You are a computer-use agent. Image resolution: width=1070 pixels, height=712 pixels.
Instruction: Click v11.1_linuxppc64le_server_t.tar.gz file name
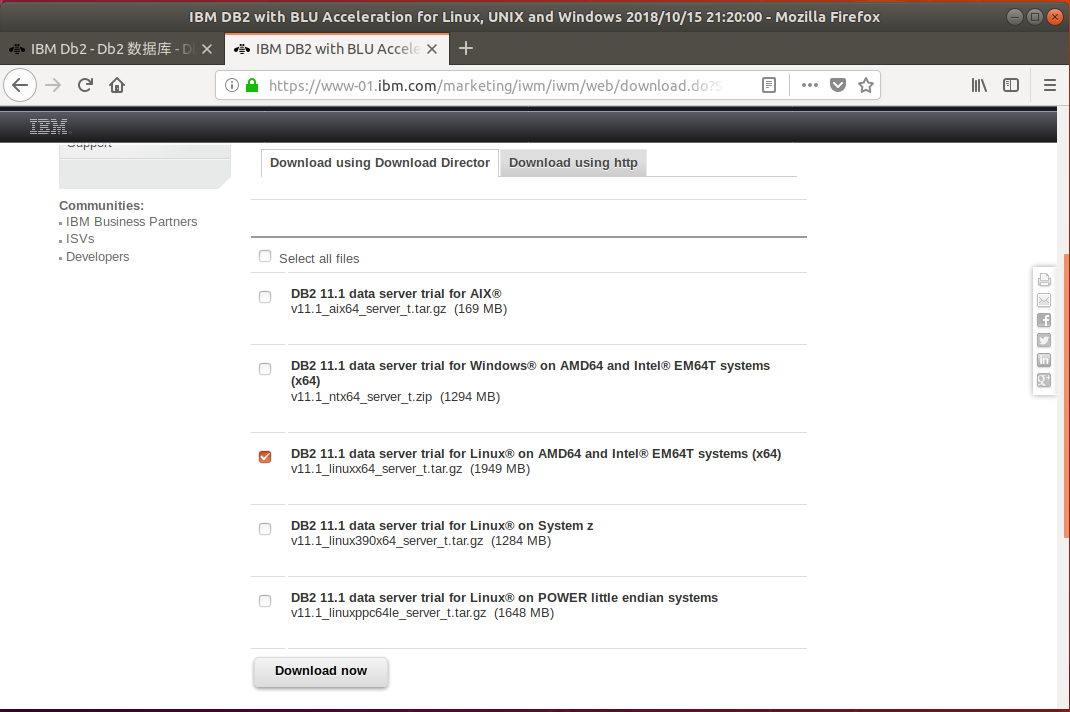point(388,613)
